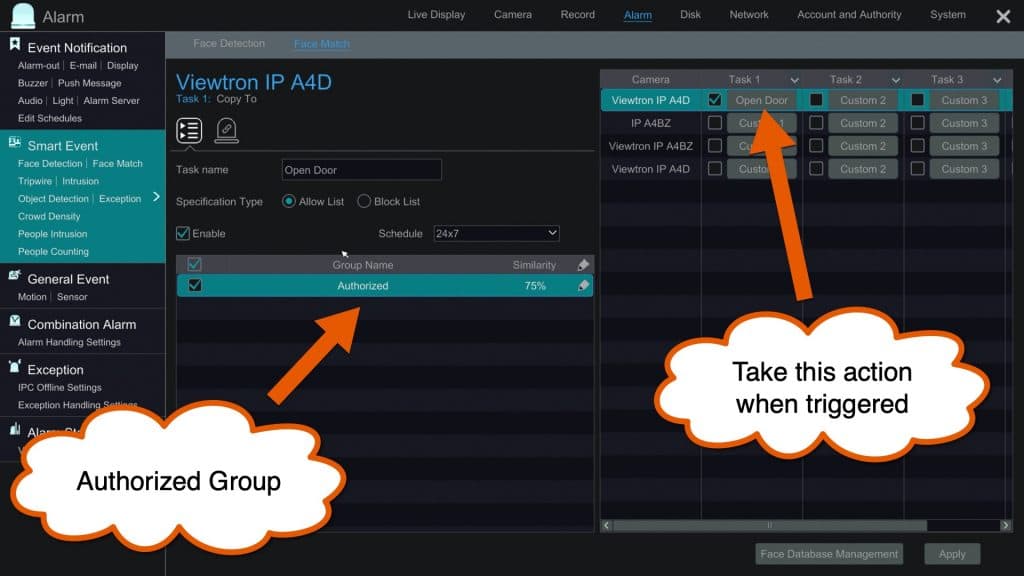Viewport: 1024px width, 576px height.
Task: Click the Combination Alarm section icon
Action: (14, 321)
